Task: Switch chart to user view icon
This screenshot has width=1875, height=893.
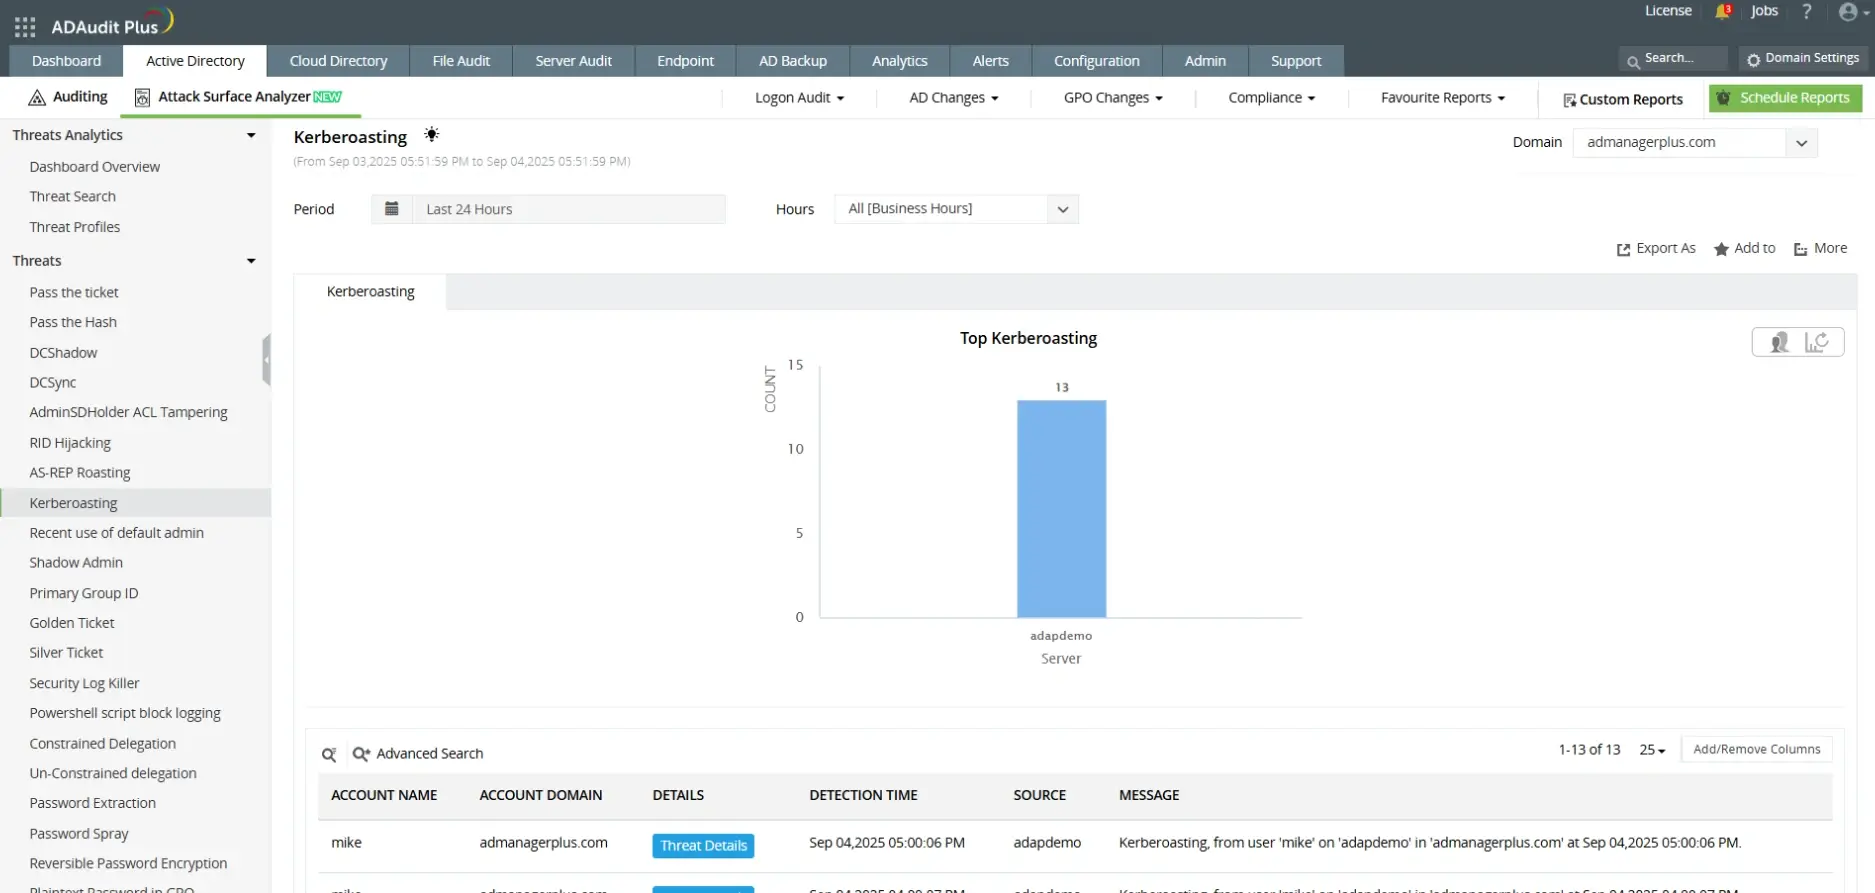Action: tap(1779, 342)
